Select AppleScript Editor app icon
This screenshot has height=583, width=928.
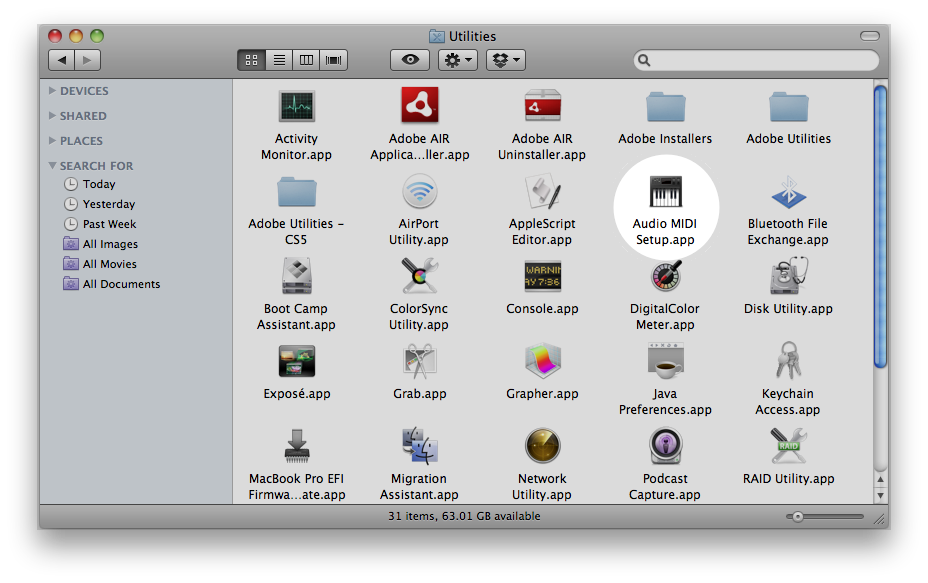(x=542, y=192)
